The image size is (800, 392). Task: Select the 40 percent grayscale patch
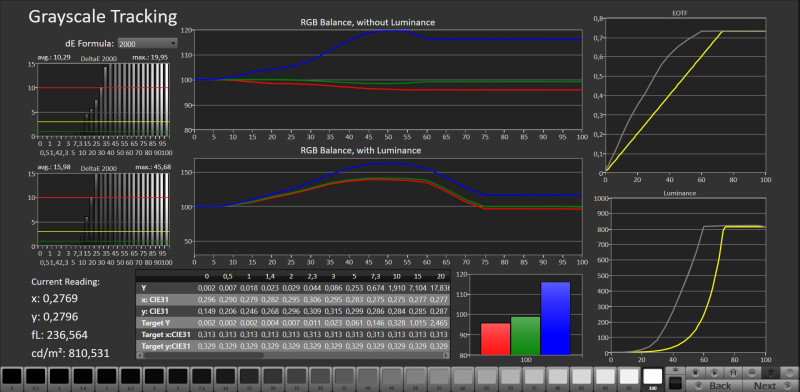tap(368, 379)
